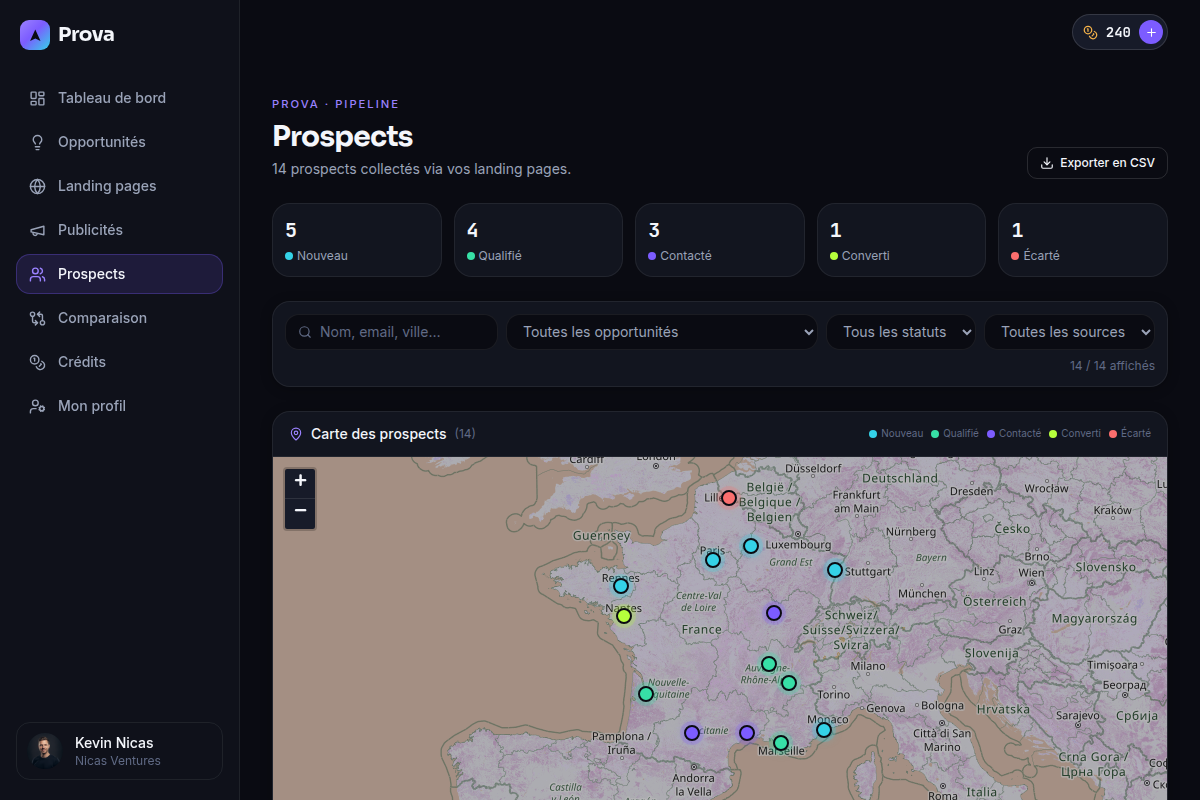Image resolution: width=1200 pixels, height=800 pixels.
Task: Select Prospects in sidebar
Action: click(x=119, y=274)
